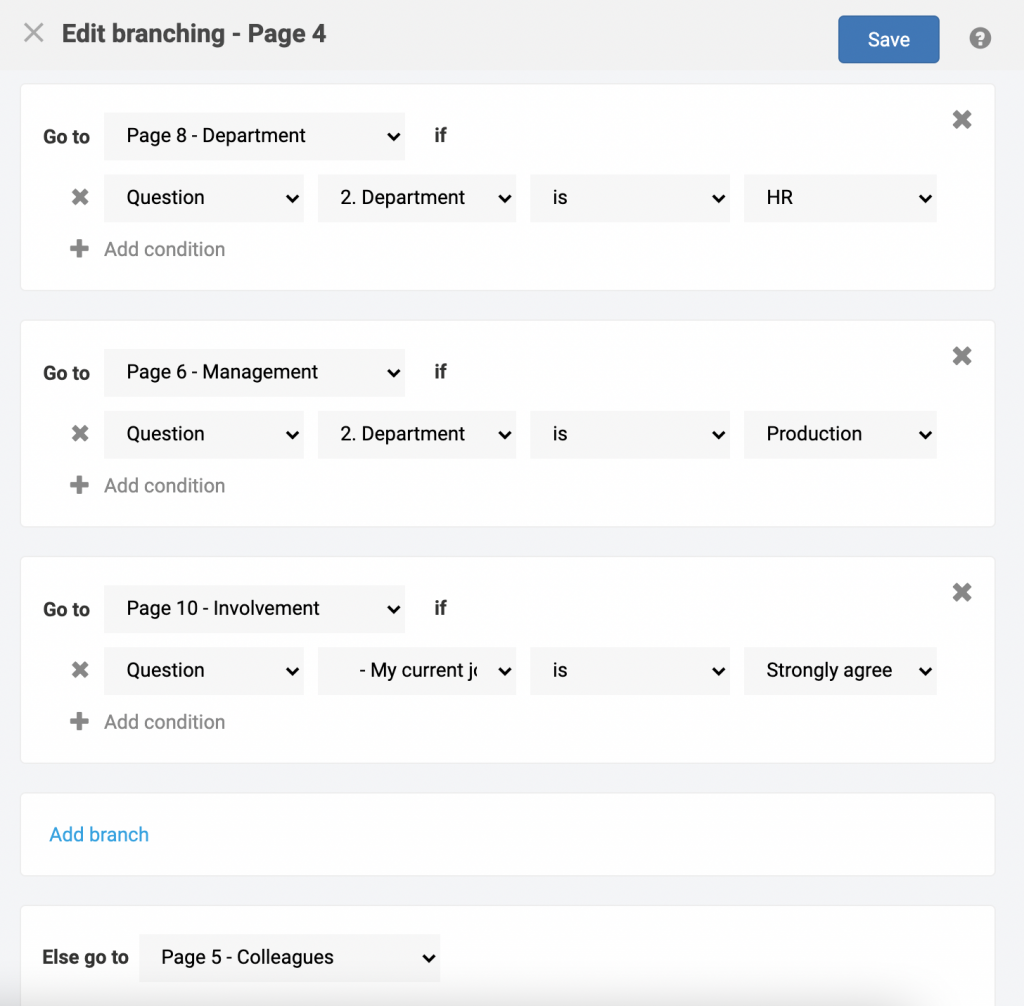The height and width of the screenshot is (1006, 1024).
Task: Open the Page 8 - Department destination dropdown
Action: coord(254,136)
